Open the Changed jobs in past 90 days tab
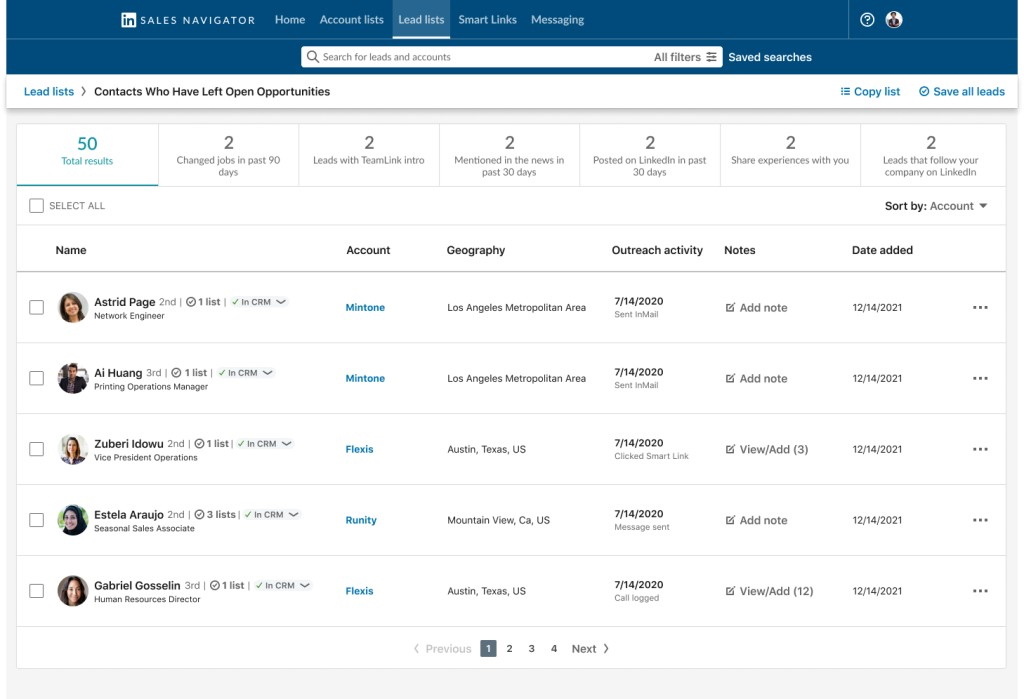Screen dimensions: 1024x699 click(227, 153)
